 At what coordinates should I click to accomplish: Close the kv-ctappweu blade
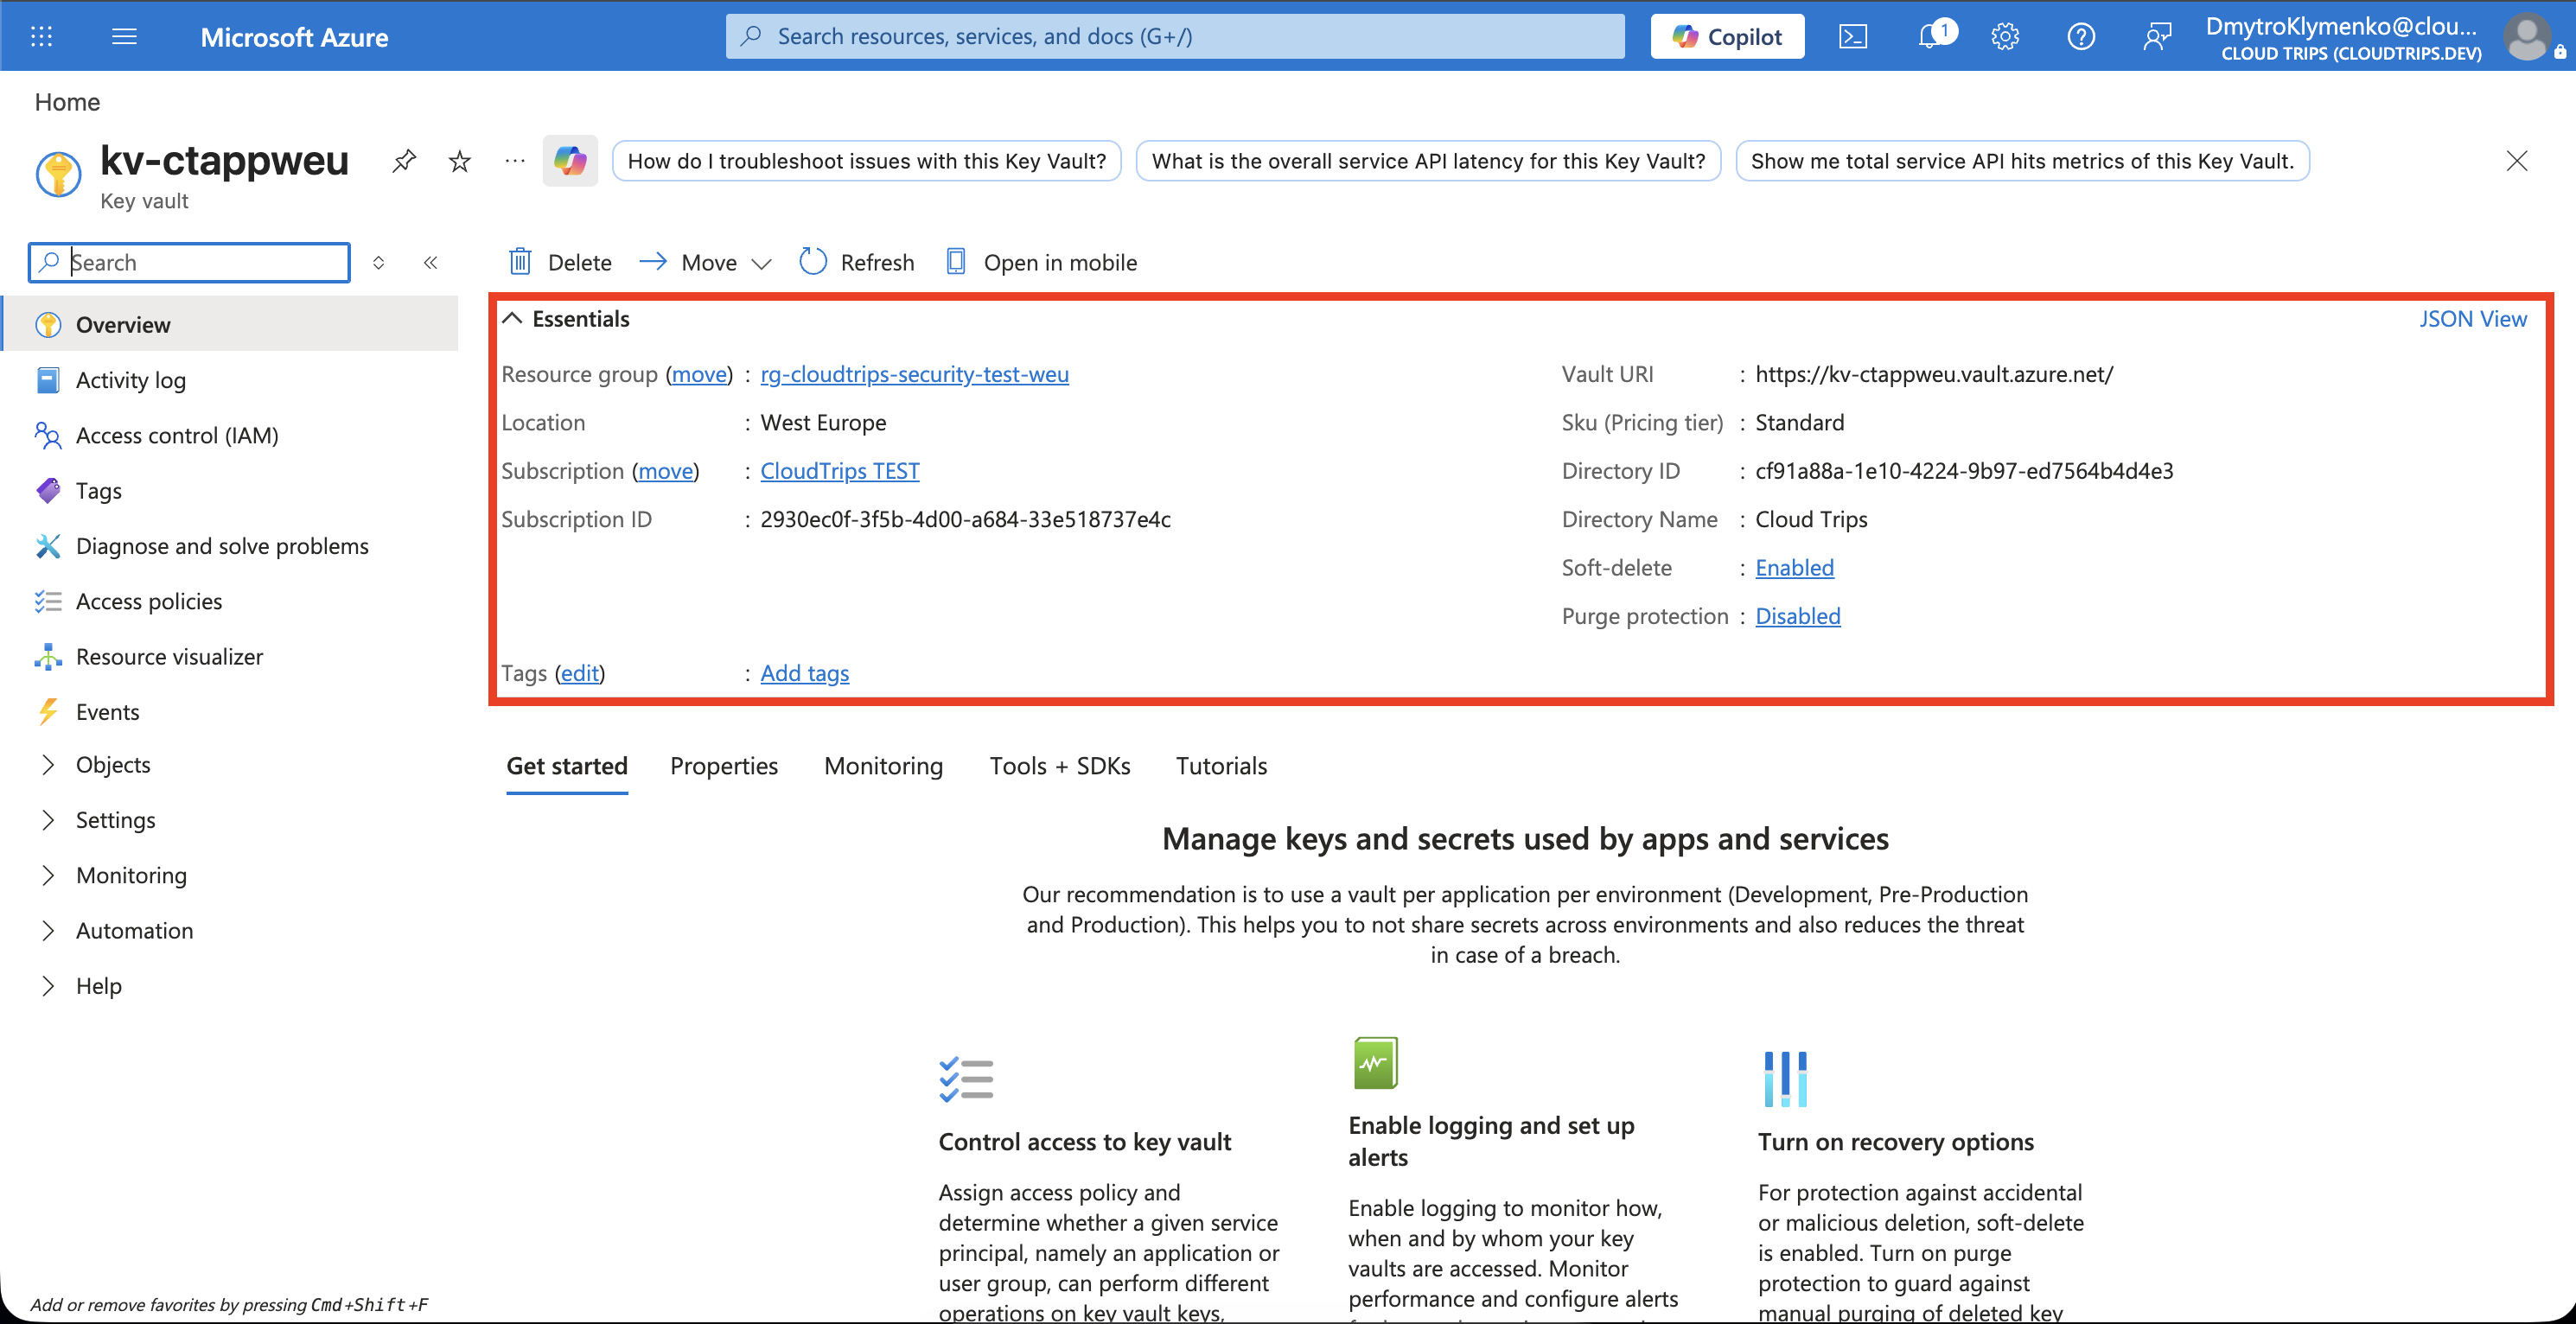click(2516, 161)
